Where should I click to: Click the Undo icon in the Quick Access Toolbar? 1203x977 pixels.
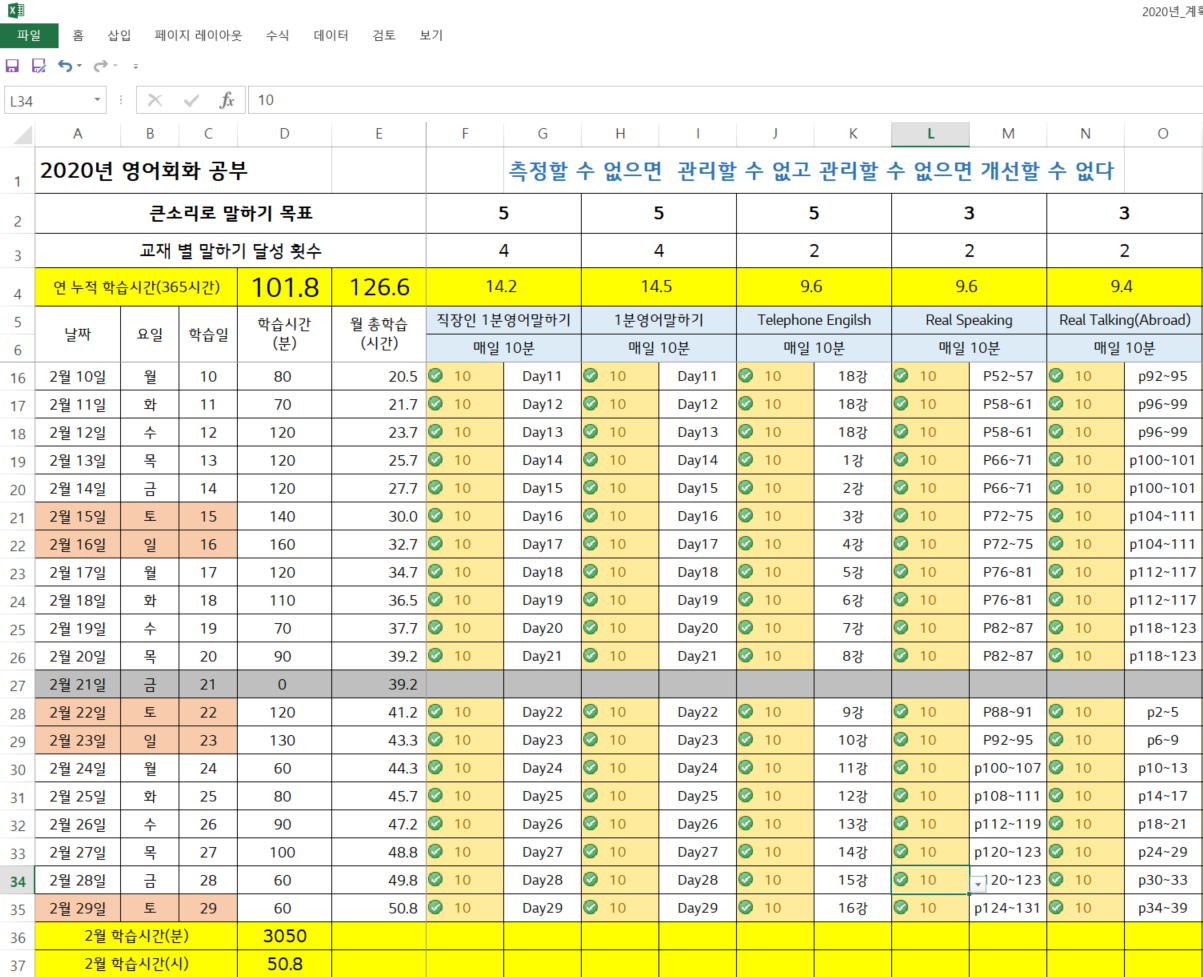(66, 66)
